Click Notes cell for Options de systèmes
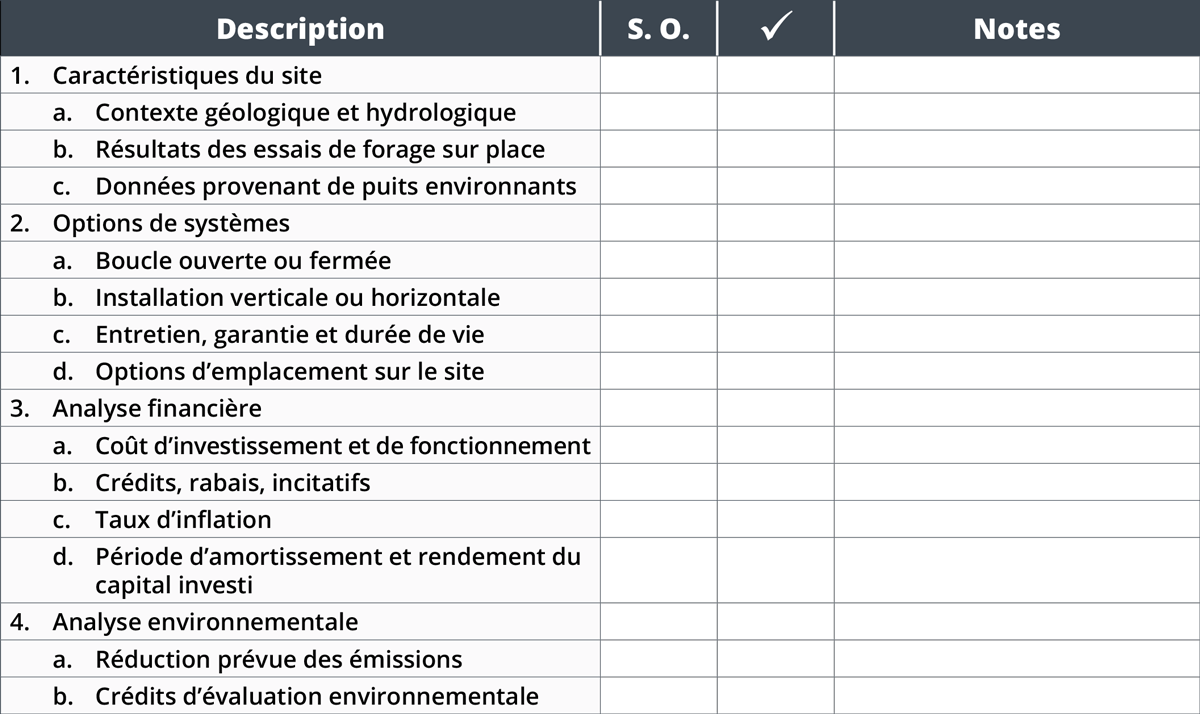This screenshot has height=714, width=1200. (x=1017, y=223)
